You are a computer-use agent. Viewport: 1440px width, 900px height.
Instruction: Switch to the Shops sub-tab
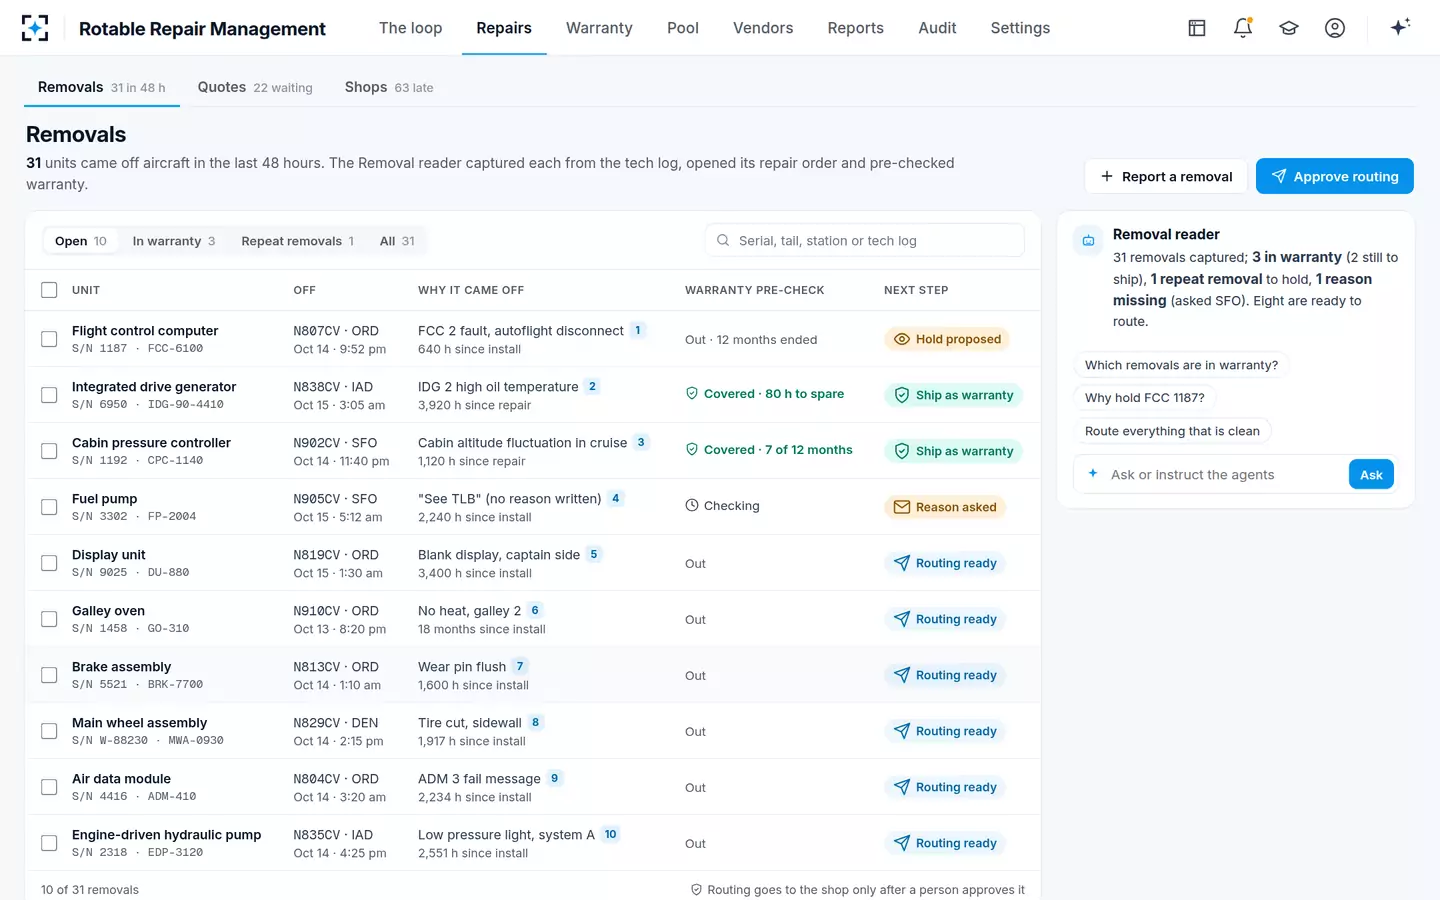[389, 87]
